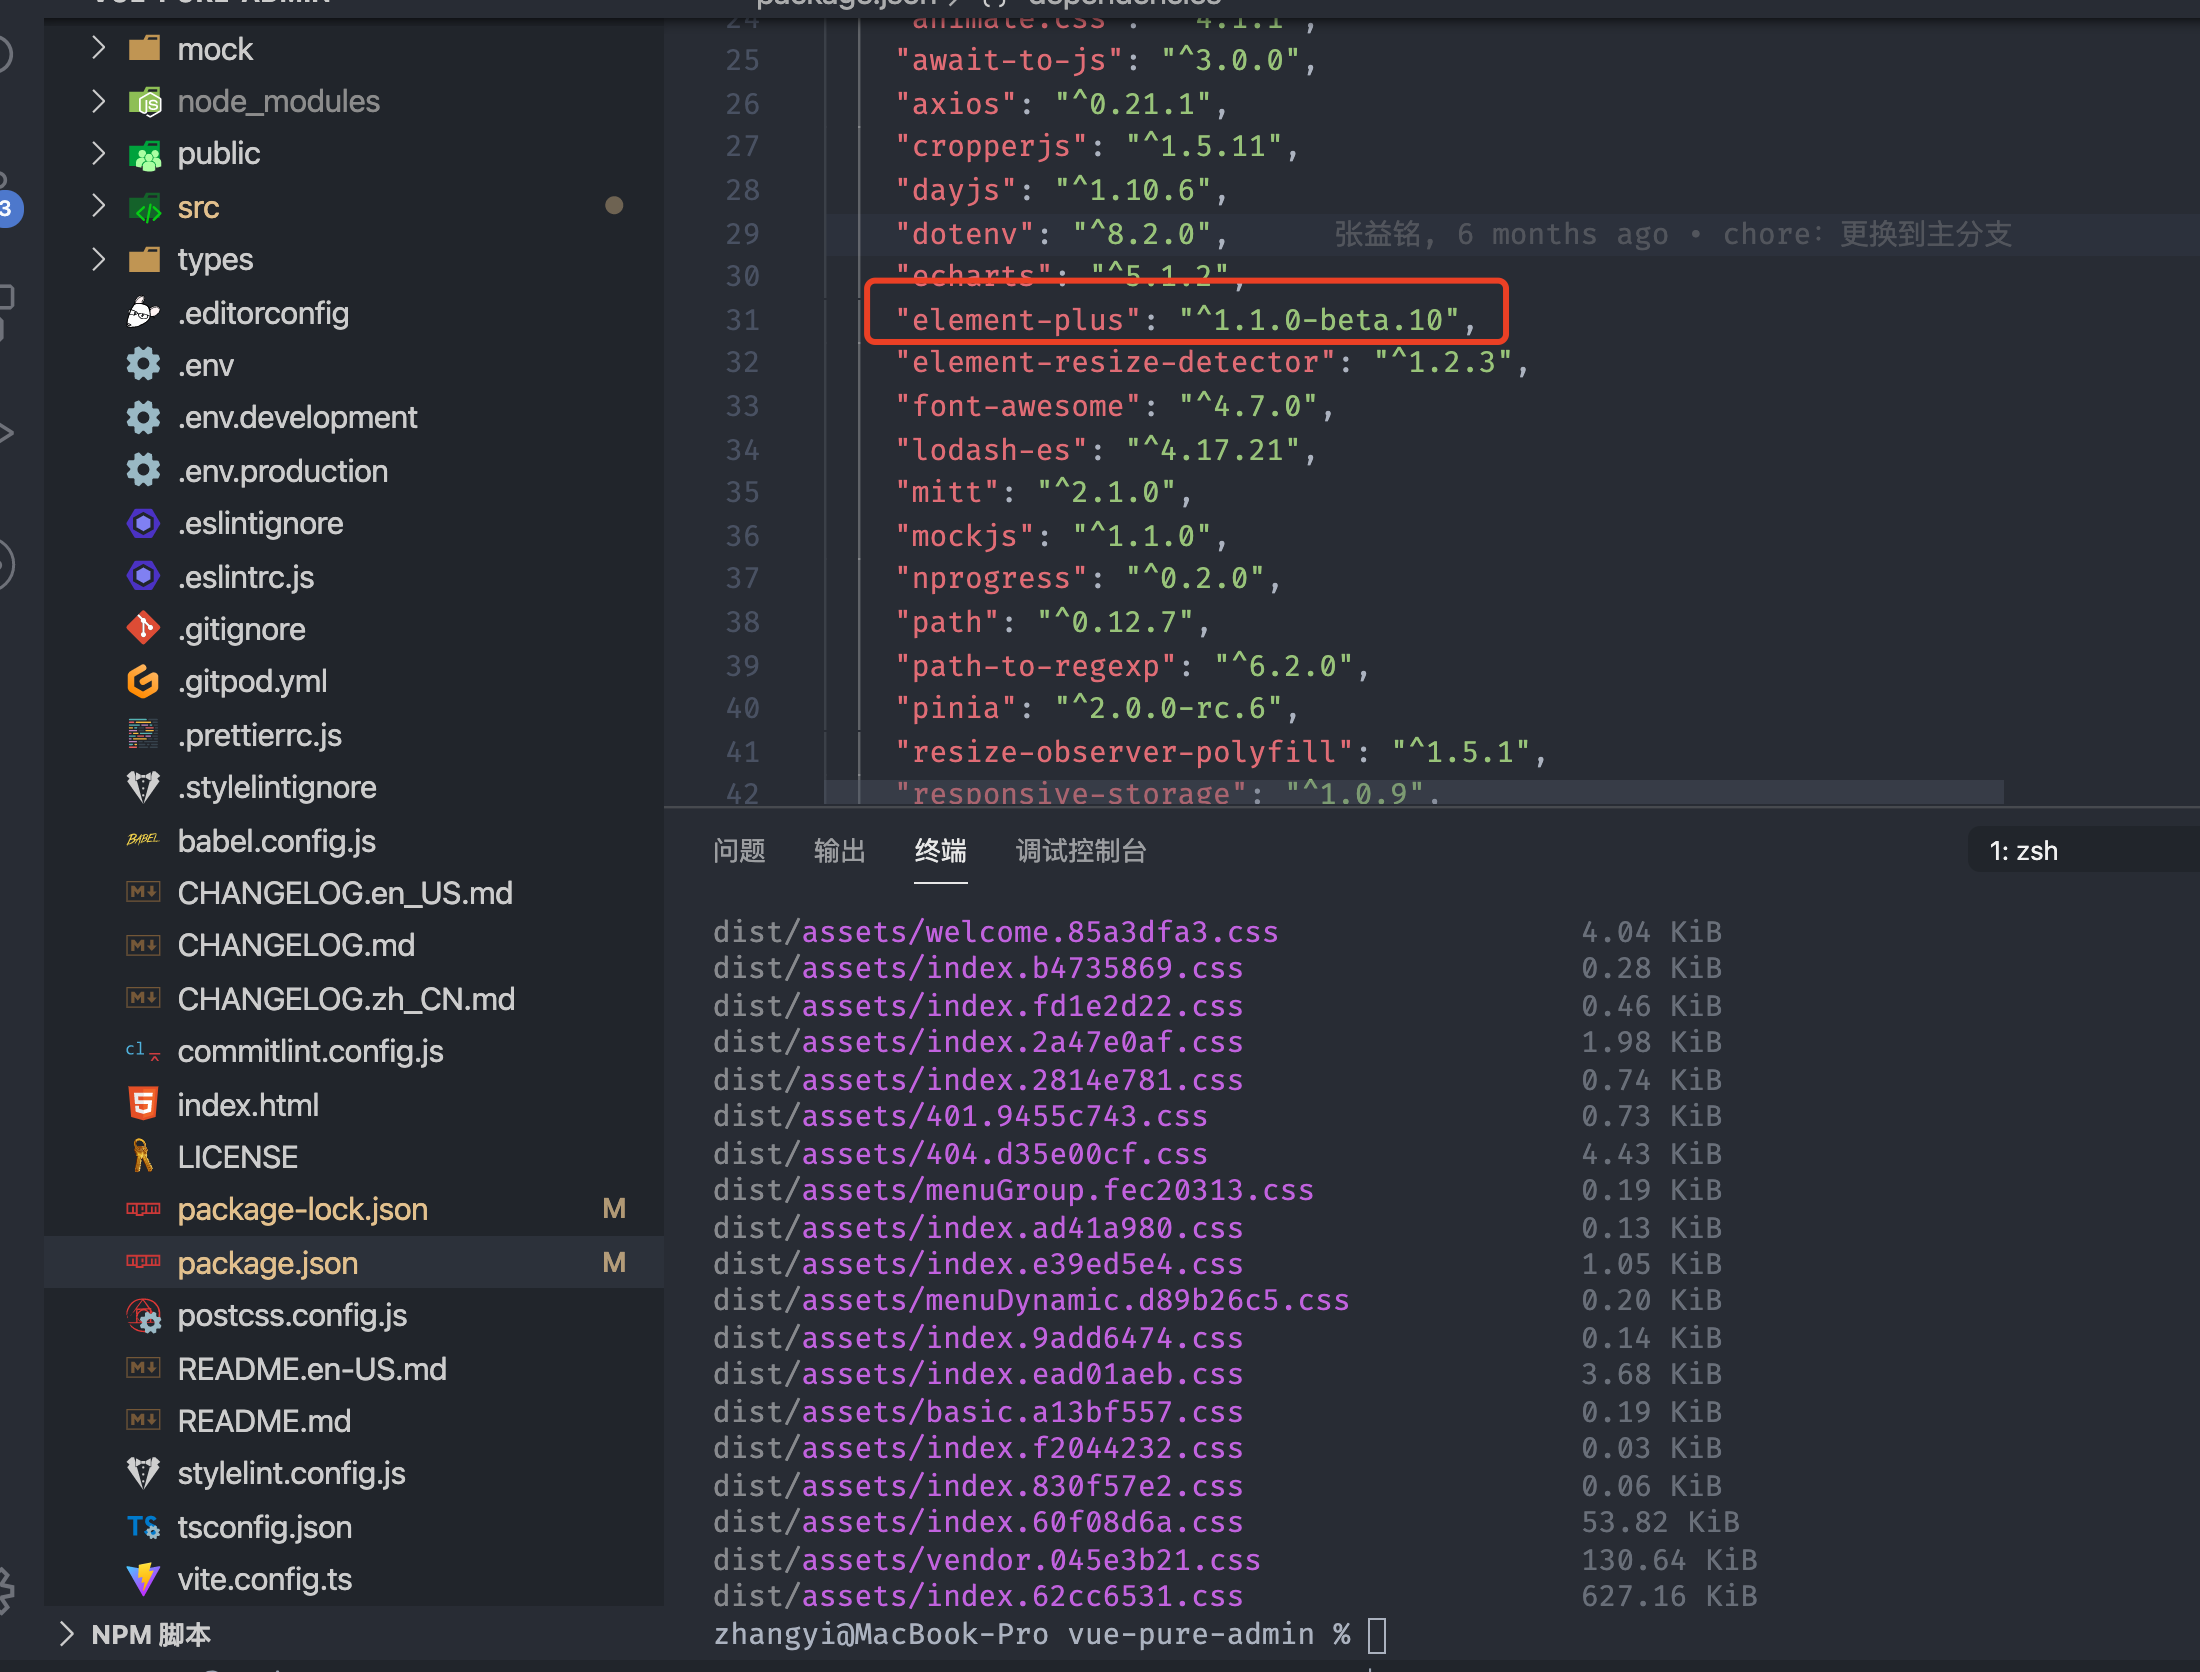Select package-lock.json in the explorer
Viewport: 2200px width, 1672px height.
click(x=301, y=1209)
